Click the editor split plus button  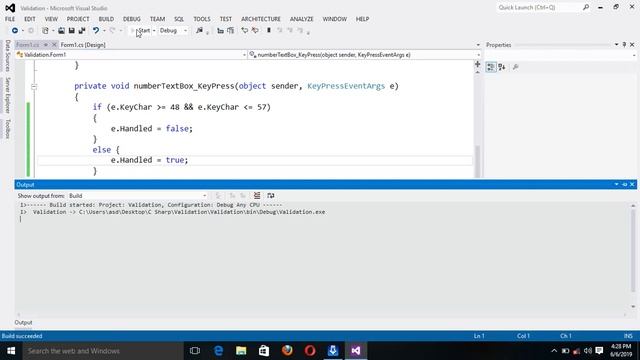[x=478, y=64]
